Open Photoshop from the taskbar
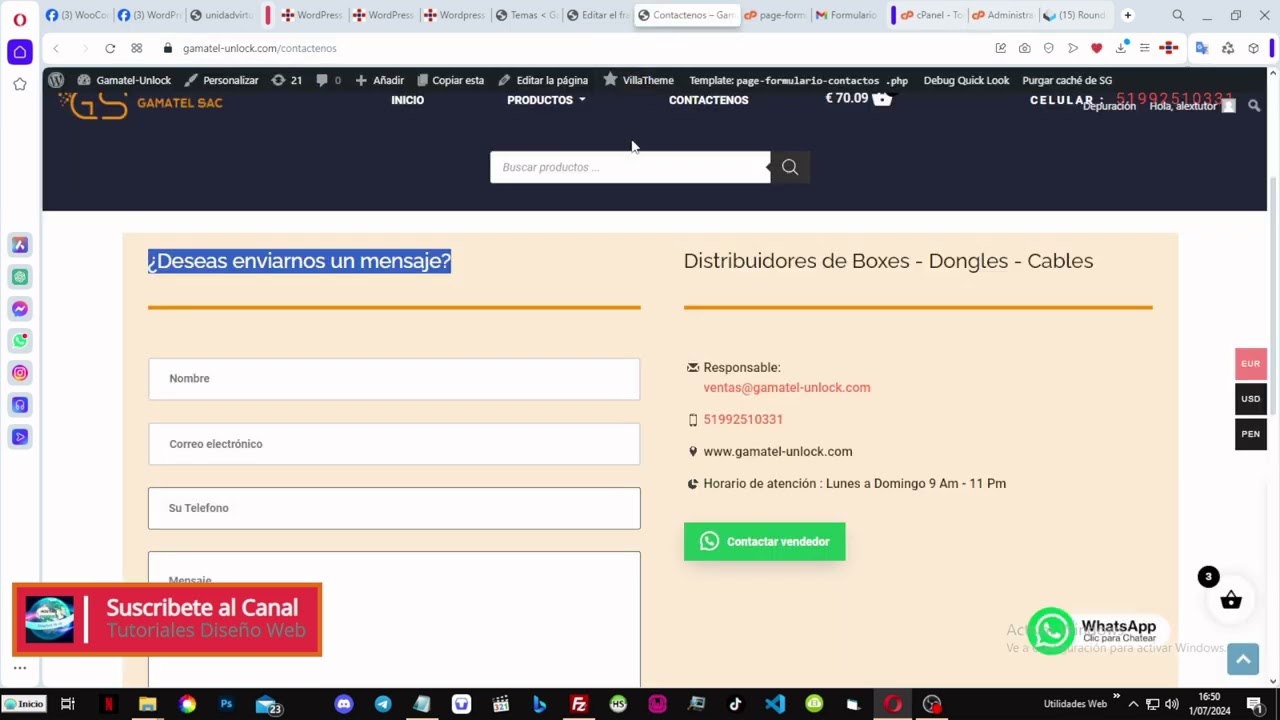This screenshot has width=1280, height=720. pyautogui.click(x=226, y=704)
